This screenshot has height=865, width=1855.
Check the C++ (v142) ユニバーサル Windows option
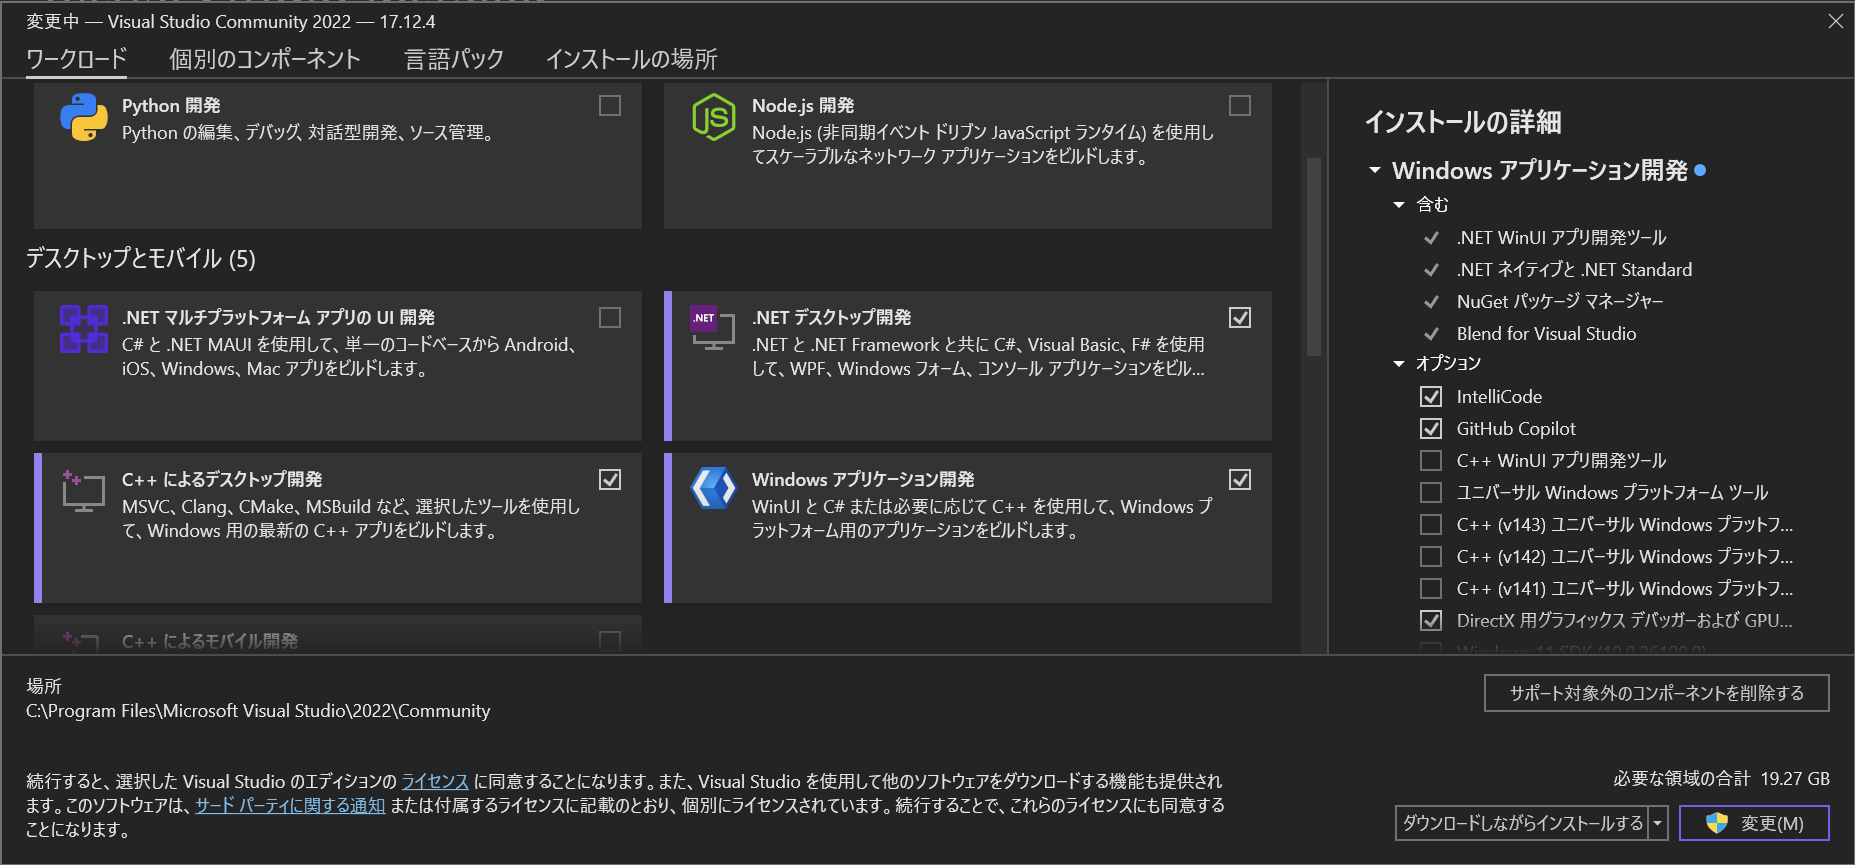[x=1431, y=557]
